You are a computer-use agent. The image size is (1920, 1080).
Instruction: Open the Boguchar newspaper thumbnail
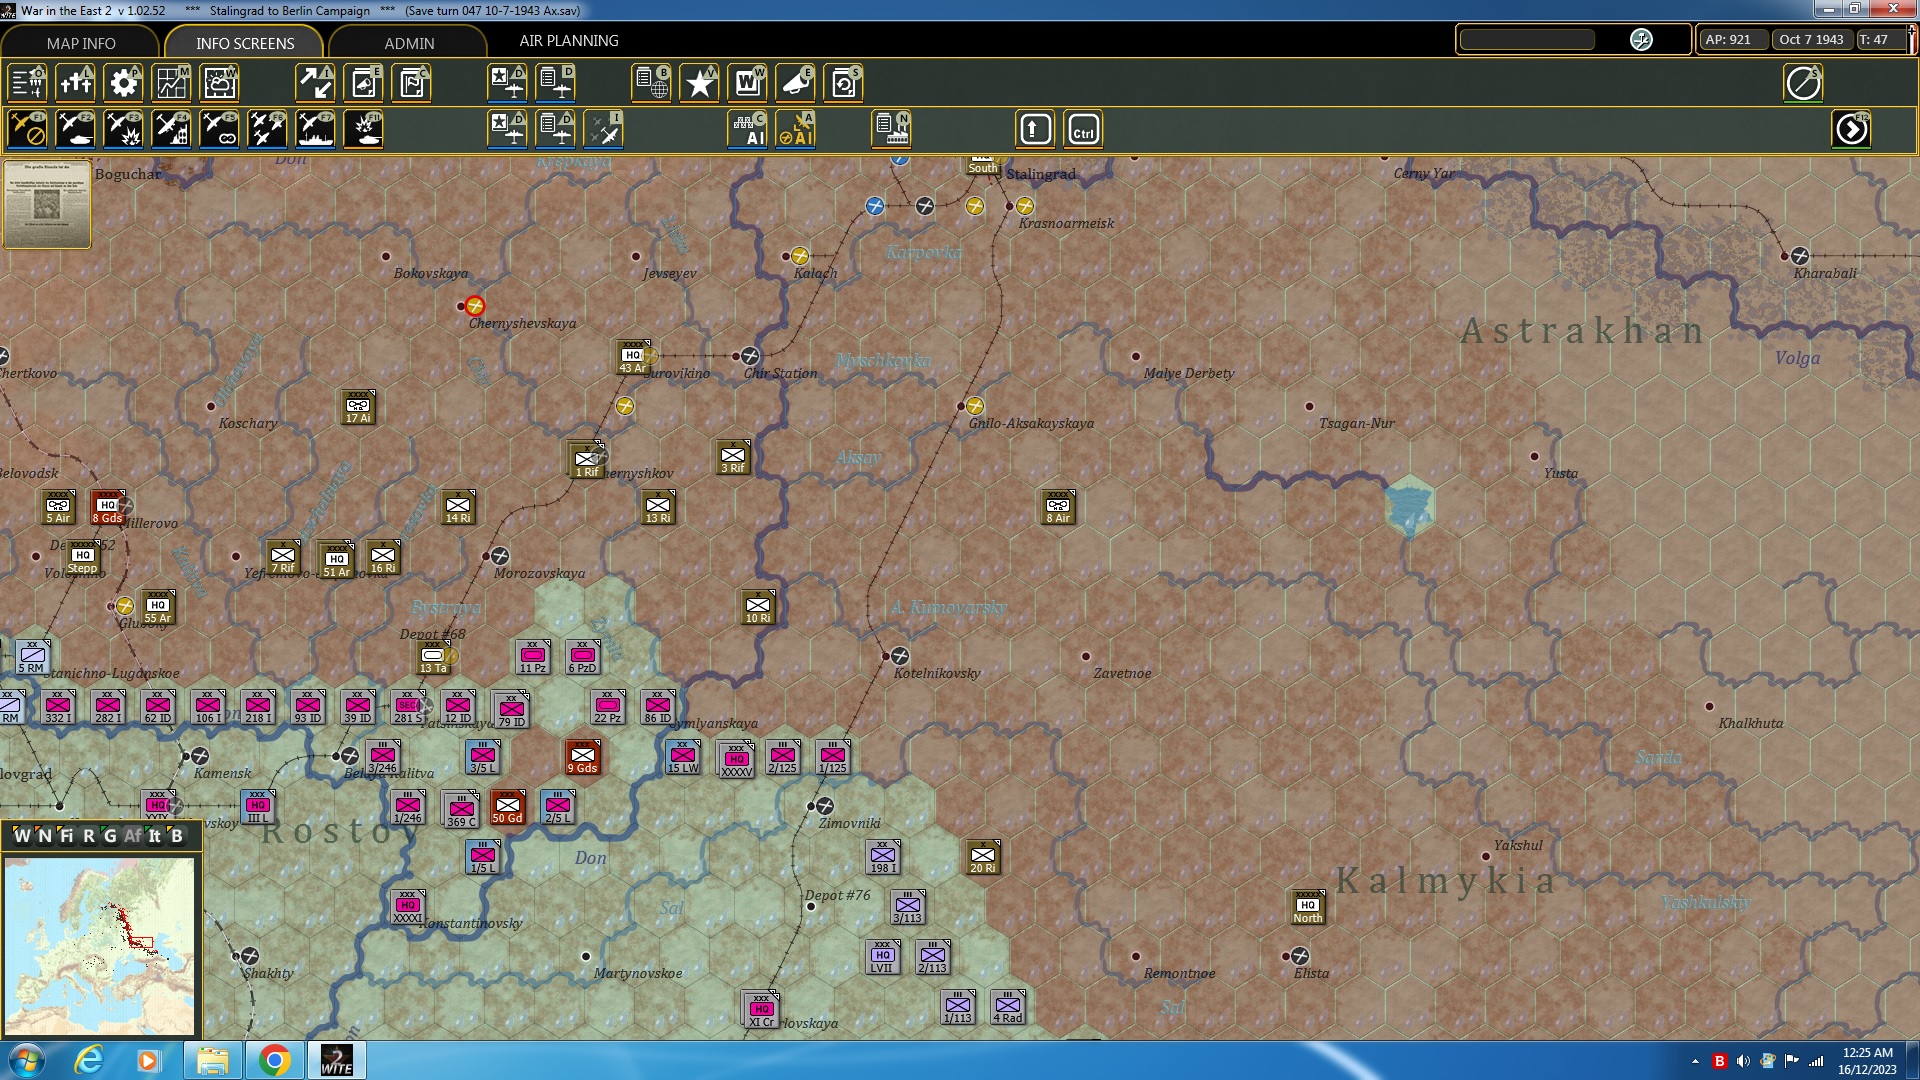45,205
